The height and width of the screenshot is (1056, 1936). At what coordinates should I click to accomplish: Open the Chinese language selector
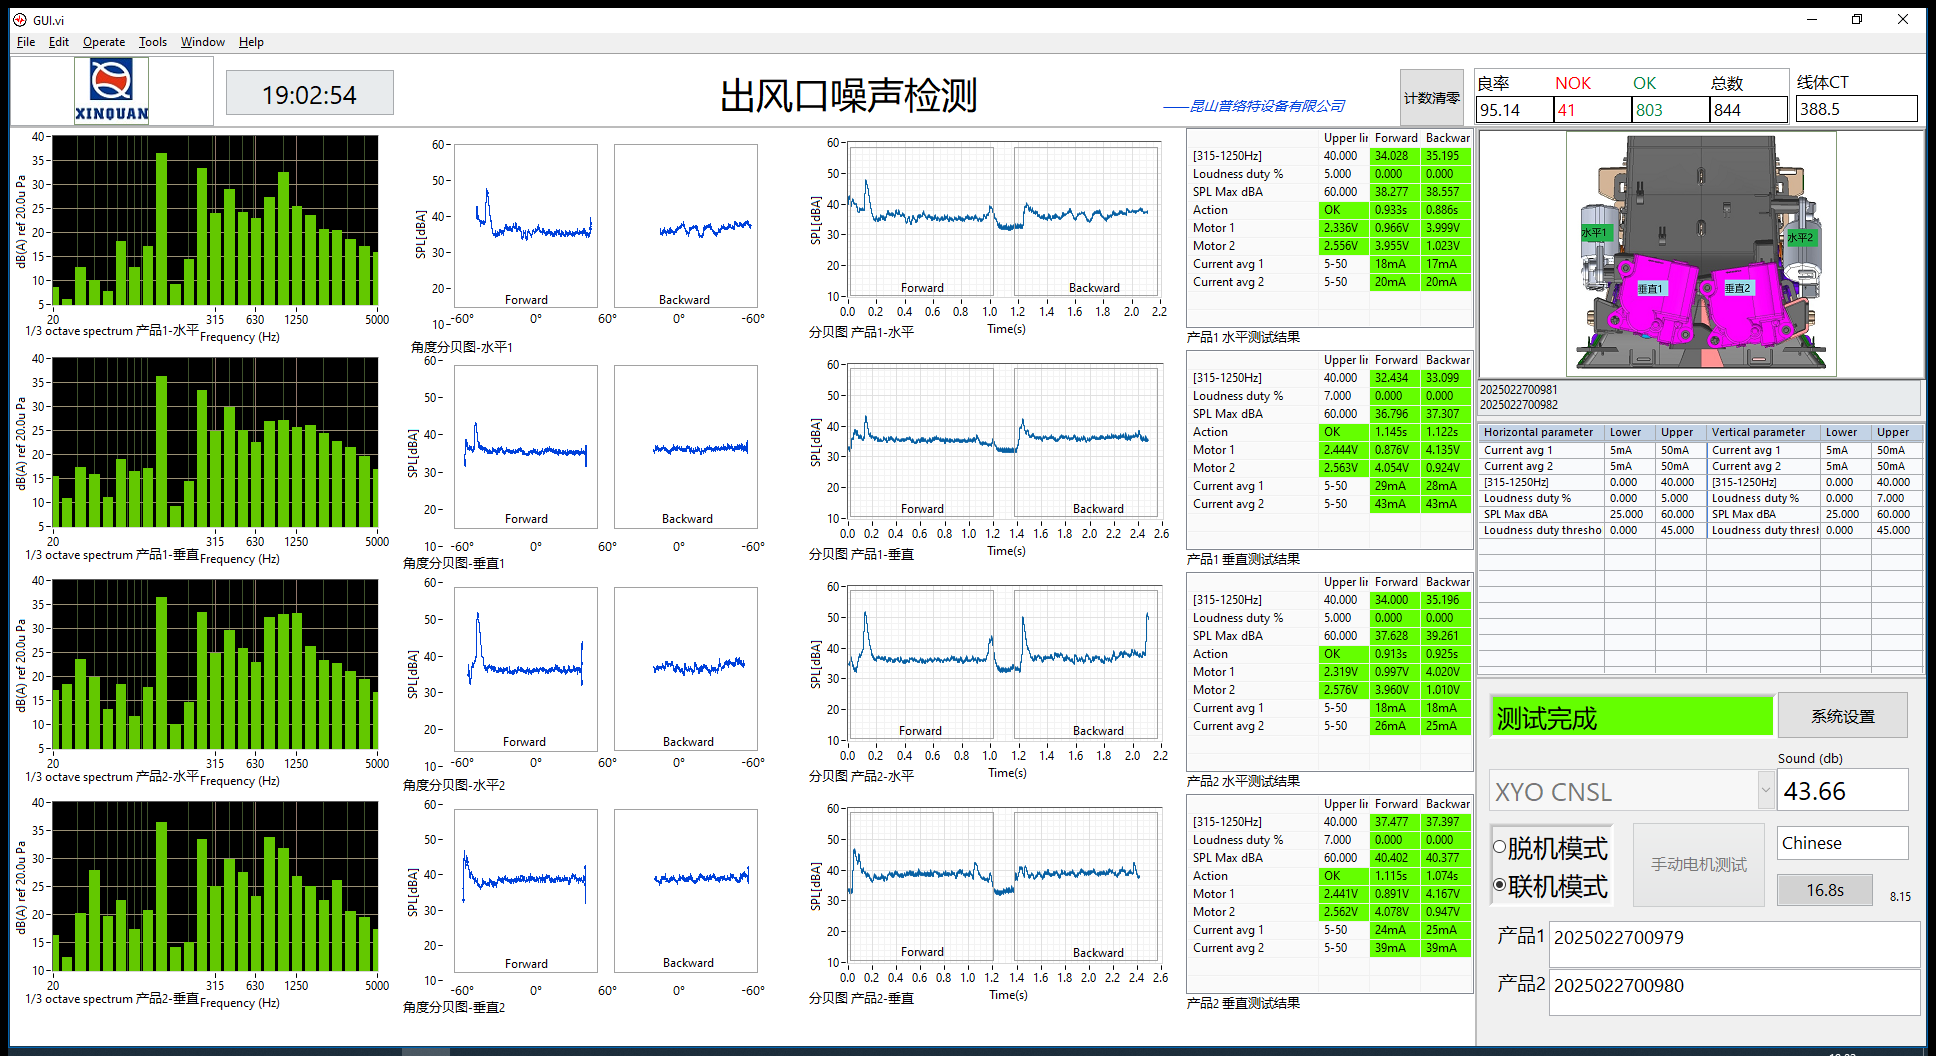click(1842, 843)
